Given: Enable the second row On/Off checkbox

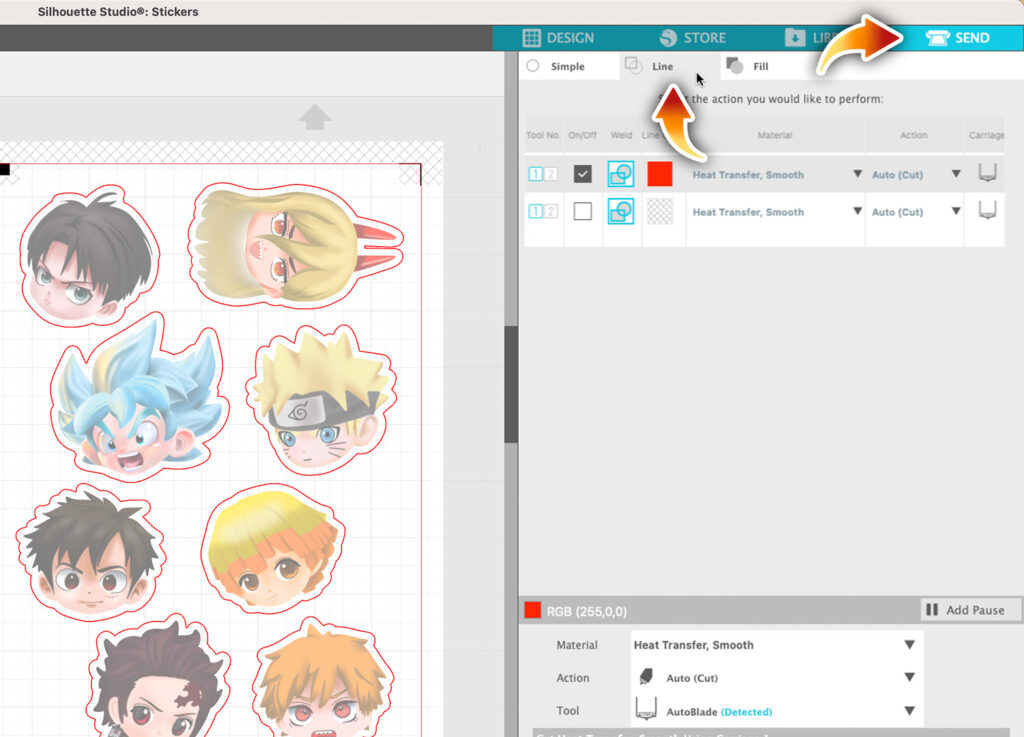Looking at the screenshot, I should (583, 212).
